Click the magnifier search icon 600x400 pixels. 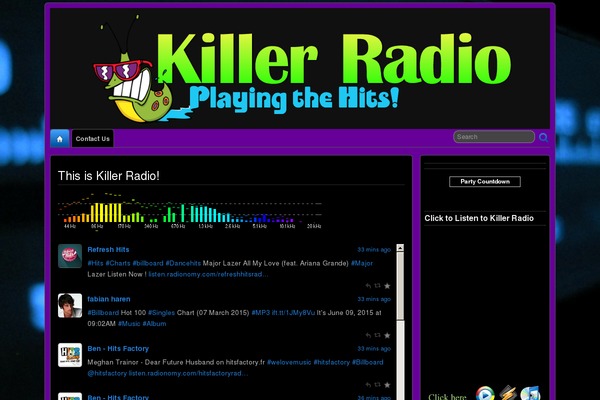[x=543, y=137]
